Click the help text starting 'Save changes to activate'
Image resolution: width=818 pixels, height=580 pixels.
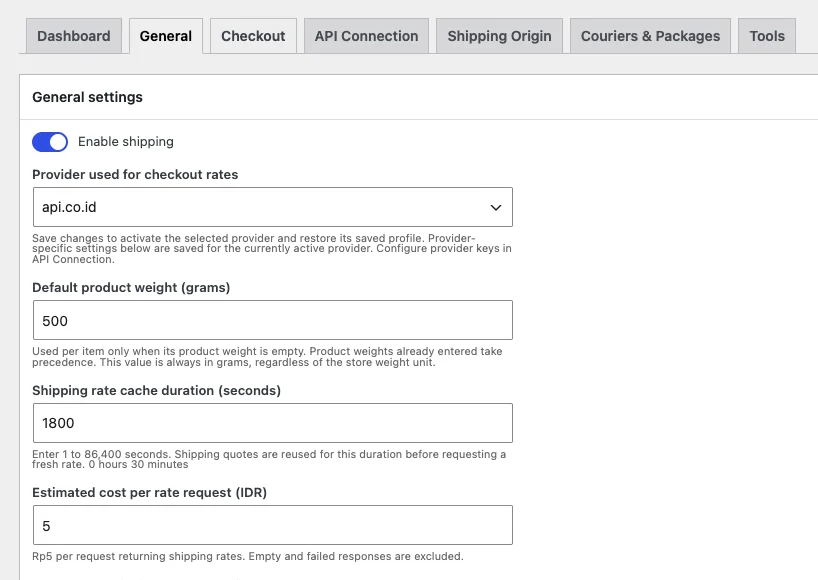pyautogui.click(x=272, y=249)
